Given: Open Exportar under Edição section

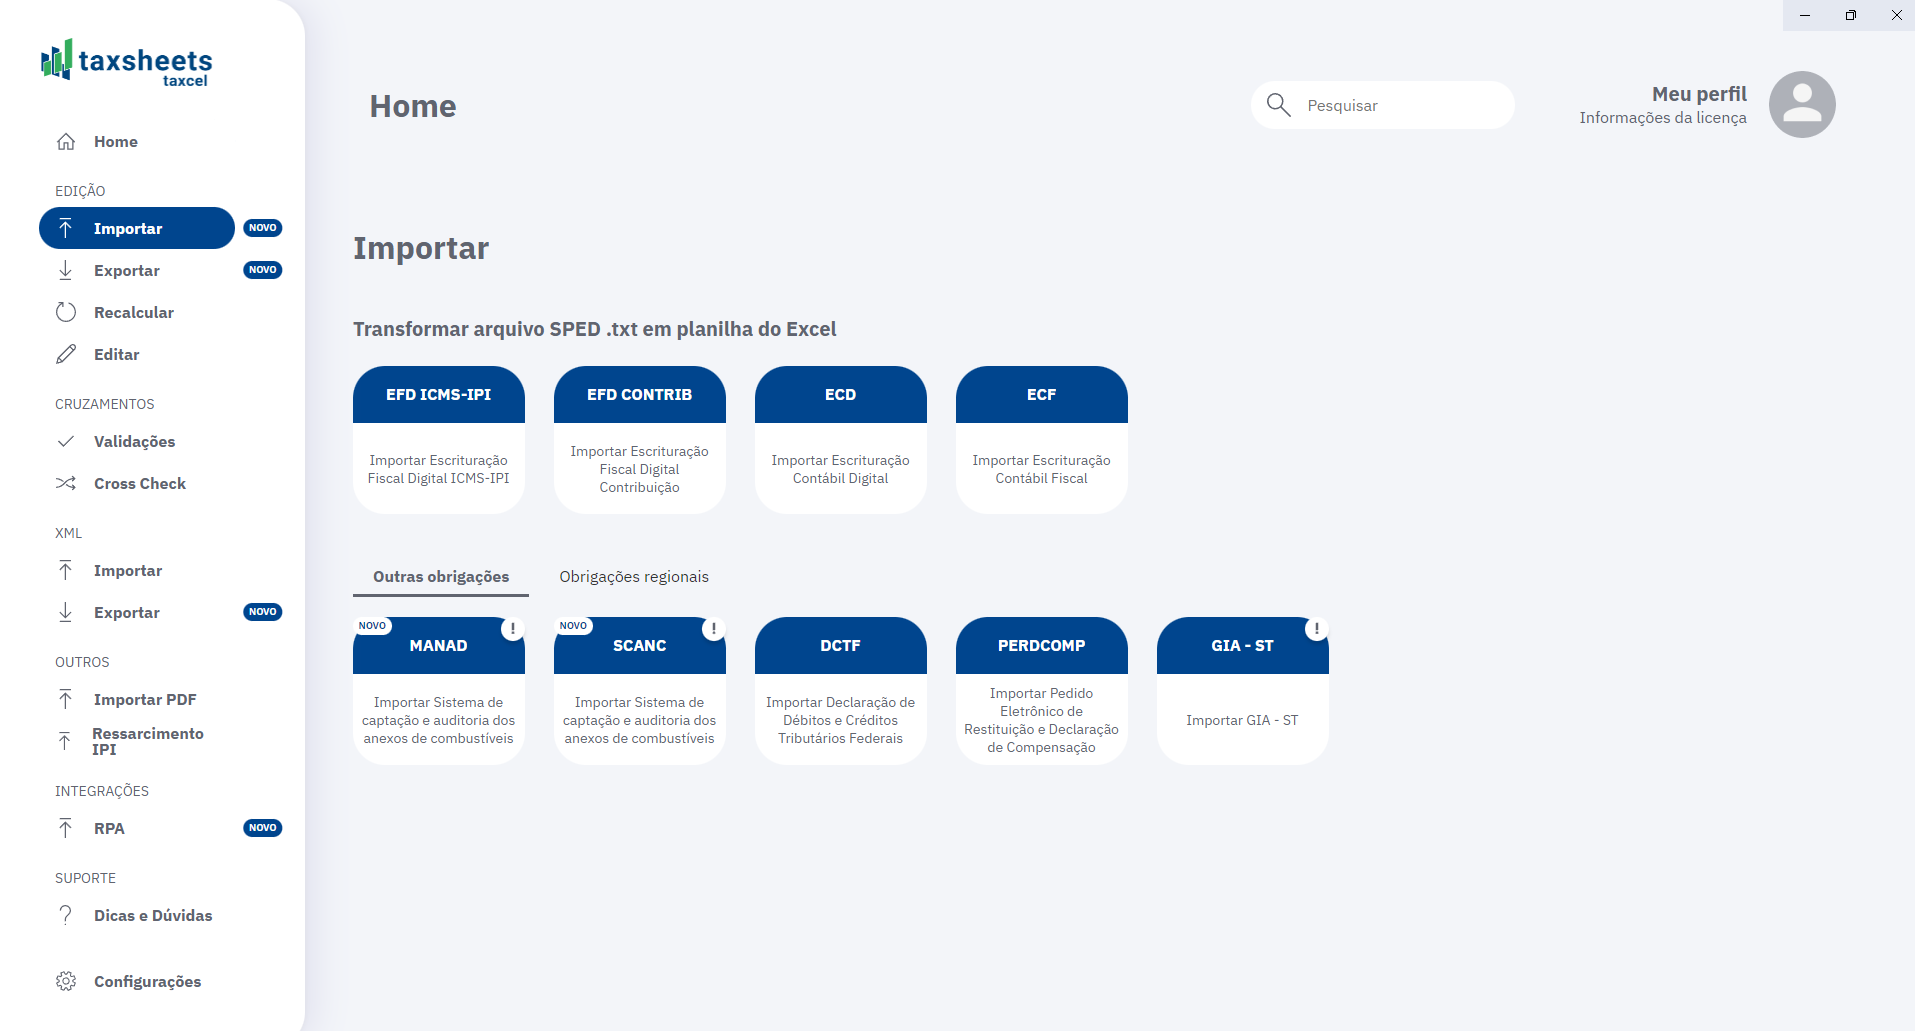Looking at the screenshot, I should pyautogui.click(x=126, y=271).
